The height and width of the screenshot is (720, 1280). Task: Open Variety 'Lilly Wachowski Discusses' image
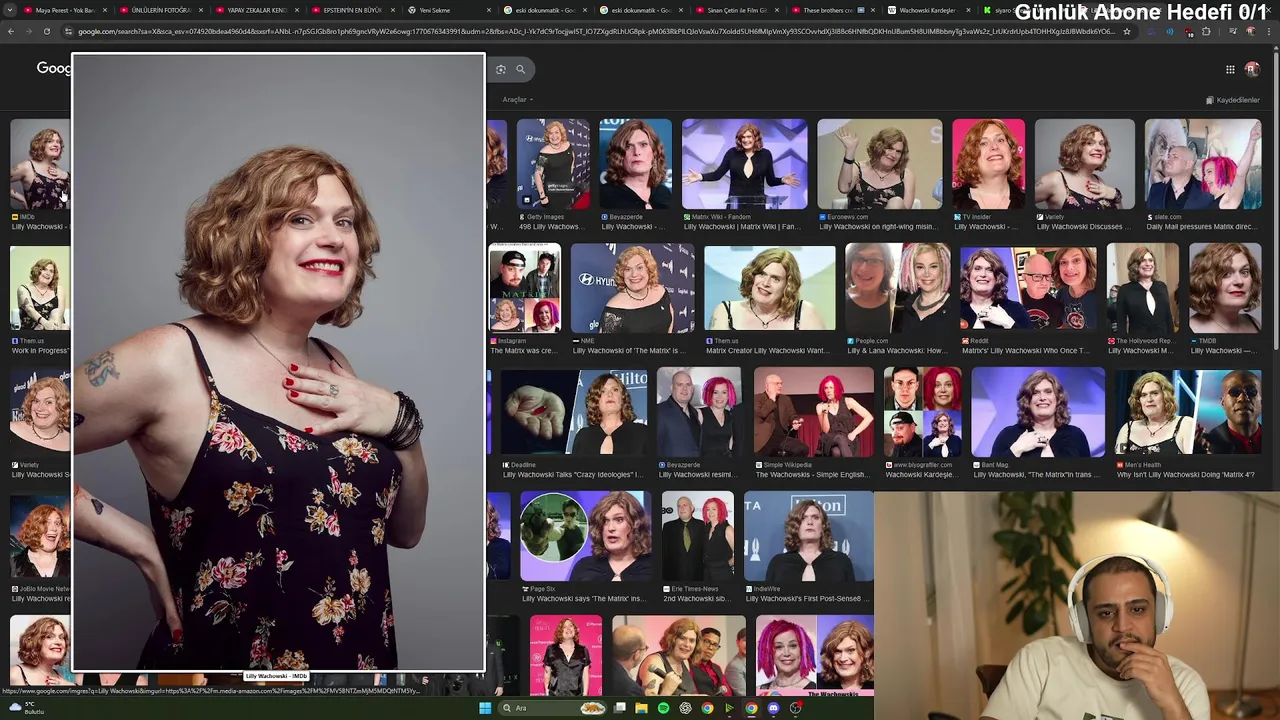[1085, 164]
